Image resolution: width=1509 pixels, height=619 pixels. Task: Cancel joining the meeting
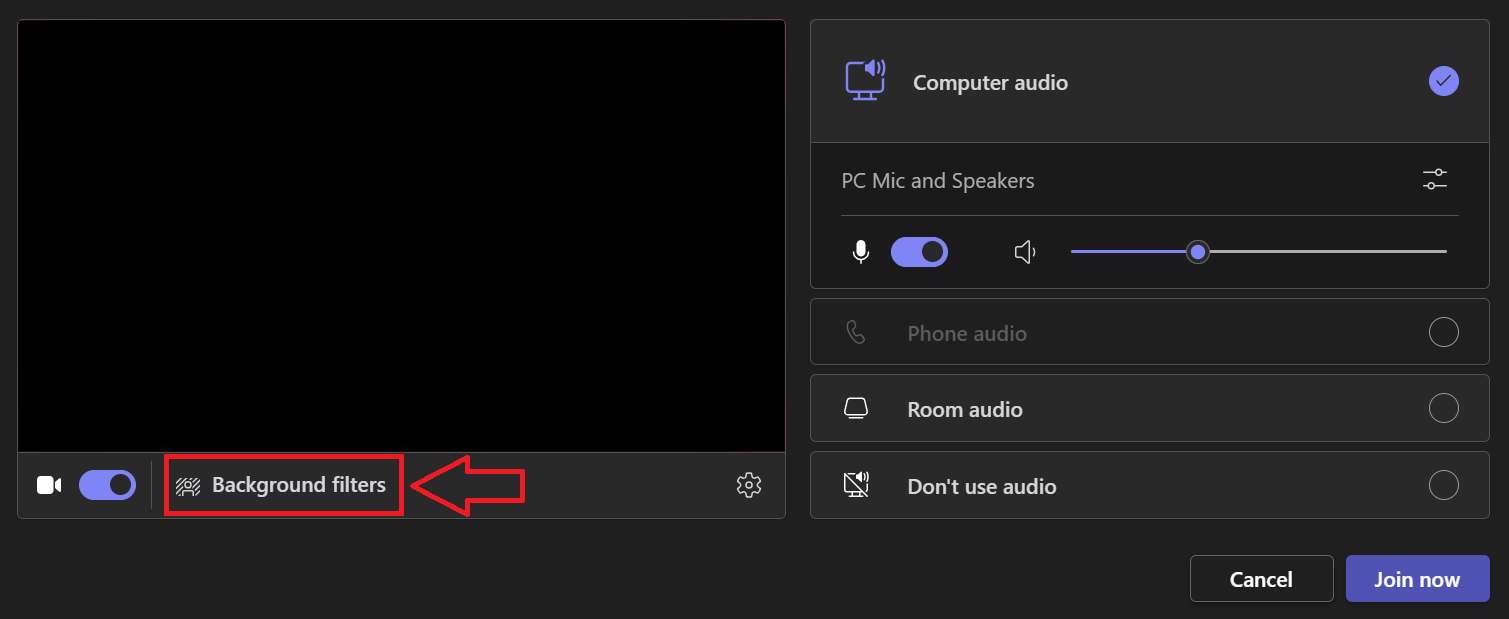pyautogui.click(x=1261, y=579)
